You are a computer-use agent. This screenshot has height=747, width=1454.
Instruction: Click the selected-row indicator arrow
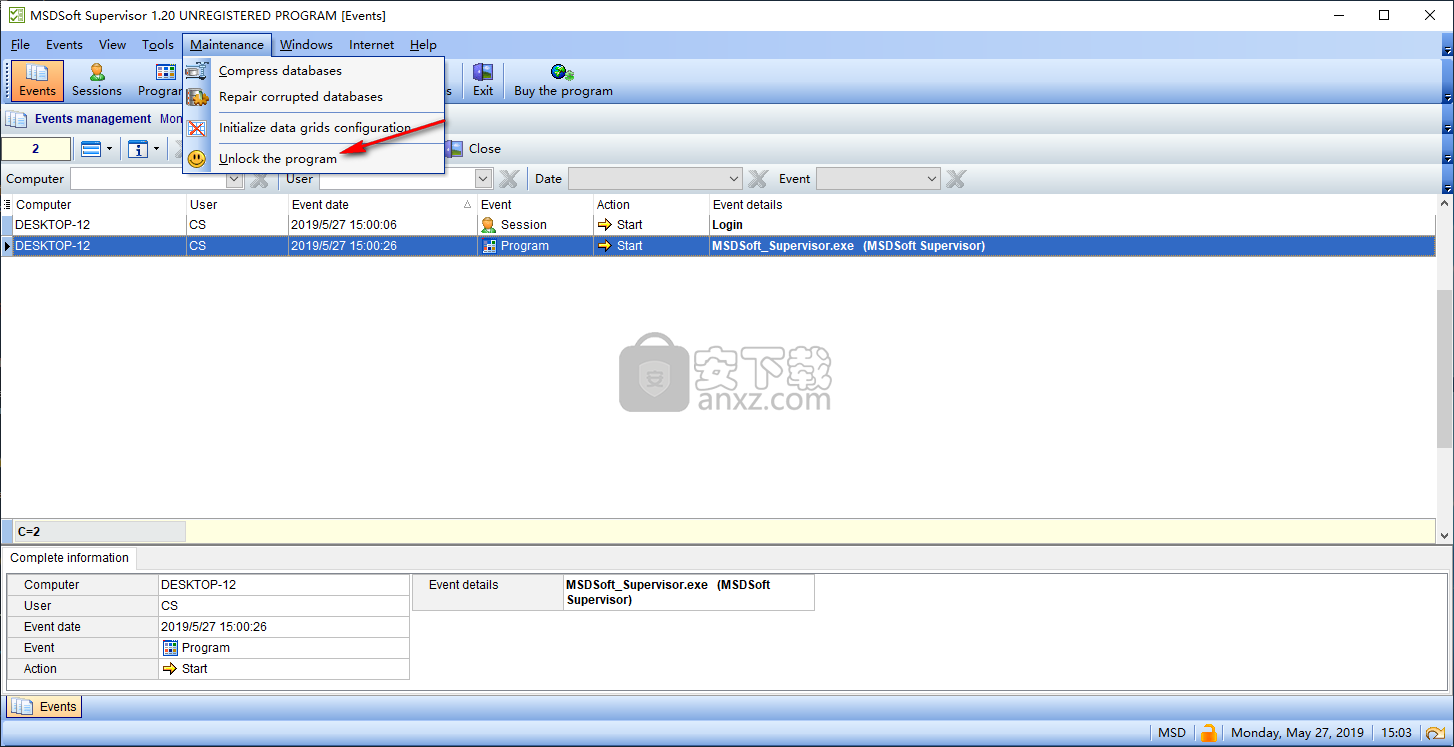coord(7,246)
